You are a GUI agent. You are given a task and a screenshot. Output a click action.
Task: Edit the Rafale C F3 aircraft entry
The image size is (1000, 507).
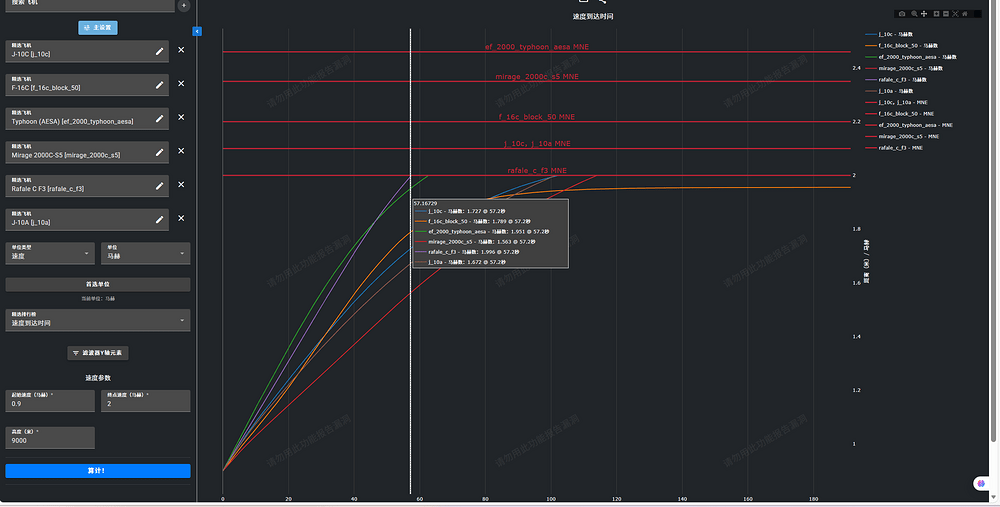point(159,186)
